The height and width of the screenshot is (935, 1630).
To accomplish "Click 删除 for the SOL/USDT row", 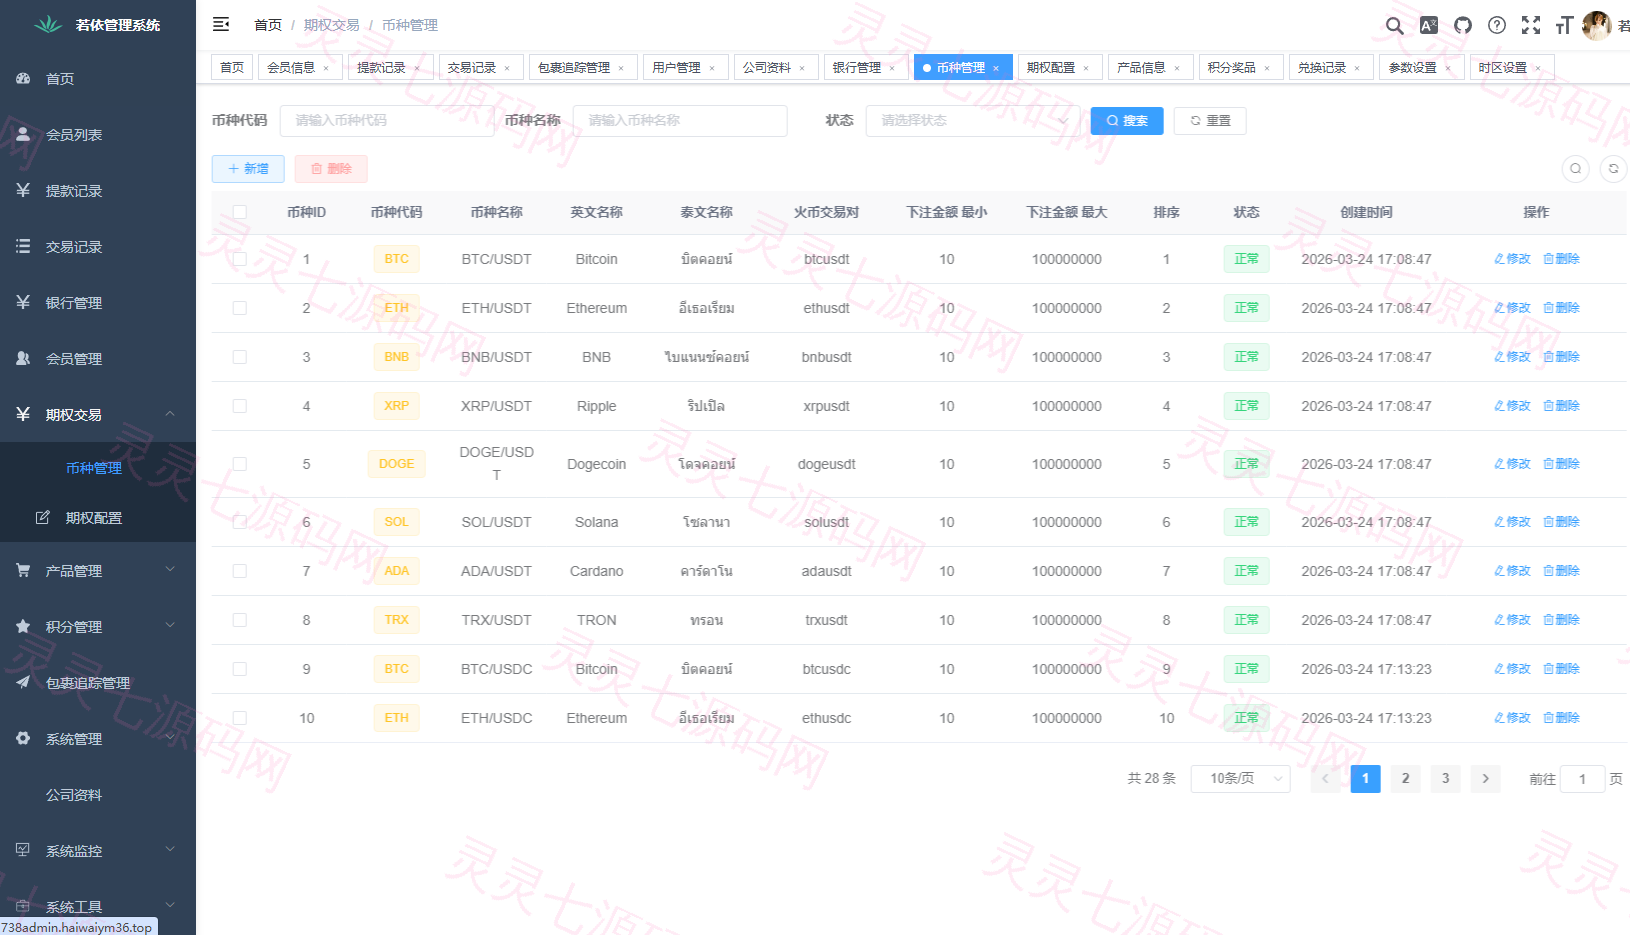I will point(1561,522).
